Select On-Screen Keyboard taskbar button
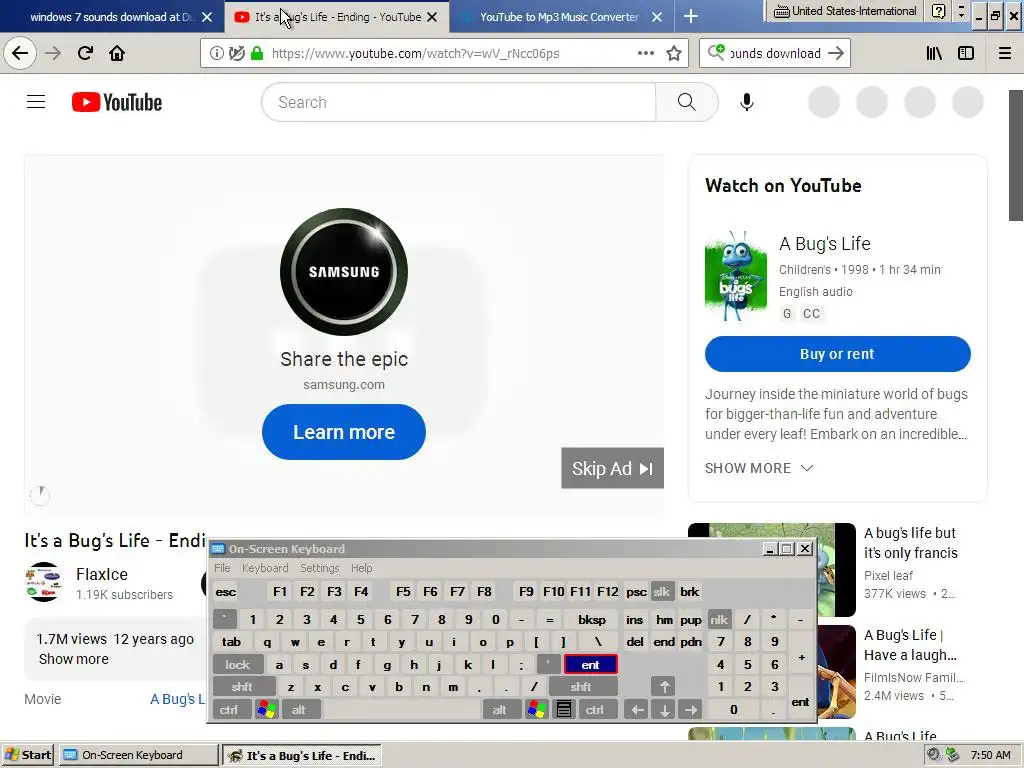1024x768 pixels. coord(139,755)
